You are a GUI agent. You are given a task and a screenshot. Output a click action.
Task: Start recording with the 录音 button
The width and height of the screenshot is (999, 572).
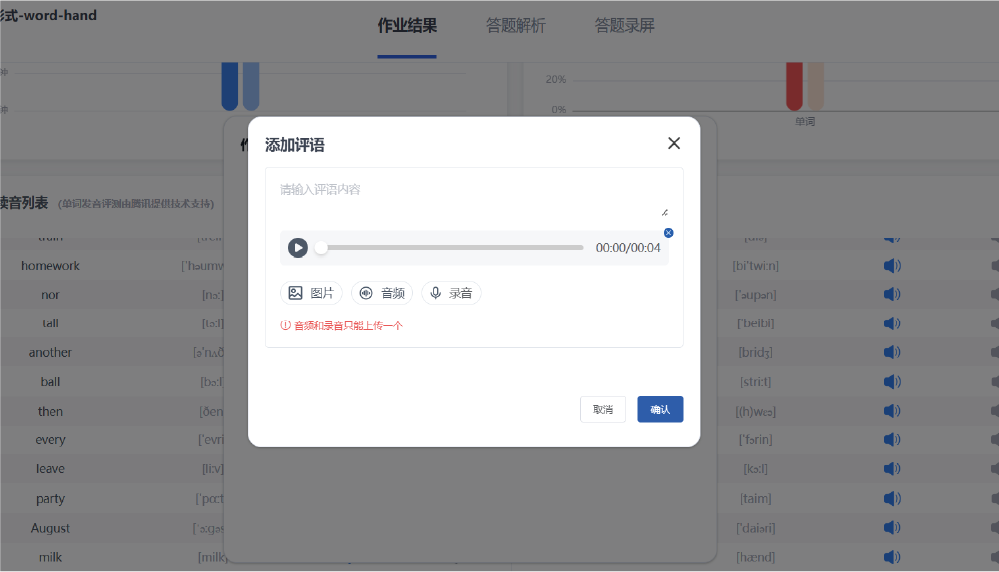(451, 293)
